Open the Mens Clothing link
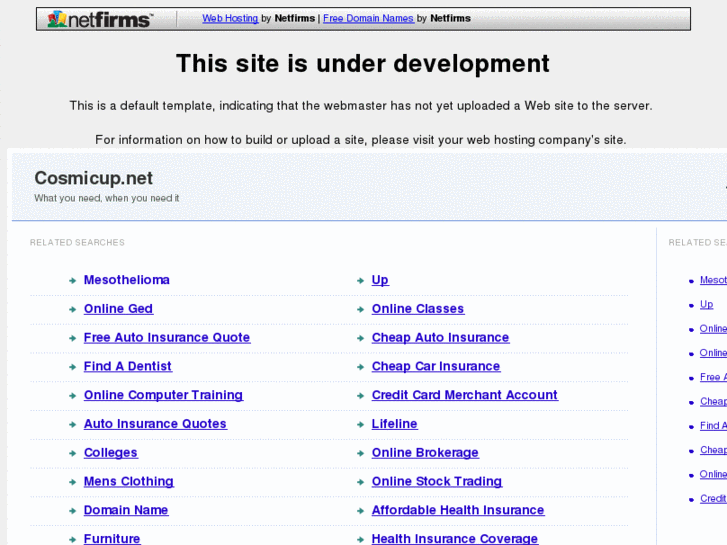 pyautogui.click(x=129, y=481)
